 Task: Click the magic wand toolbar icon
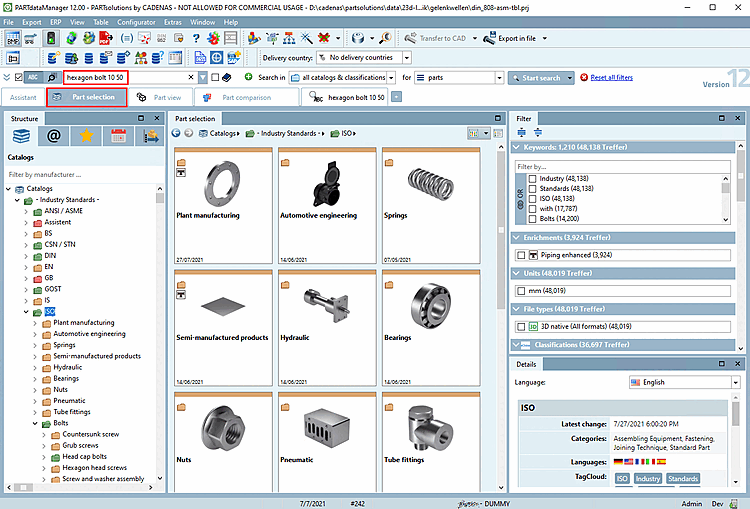[x=307, y=38]
